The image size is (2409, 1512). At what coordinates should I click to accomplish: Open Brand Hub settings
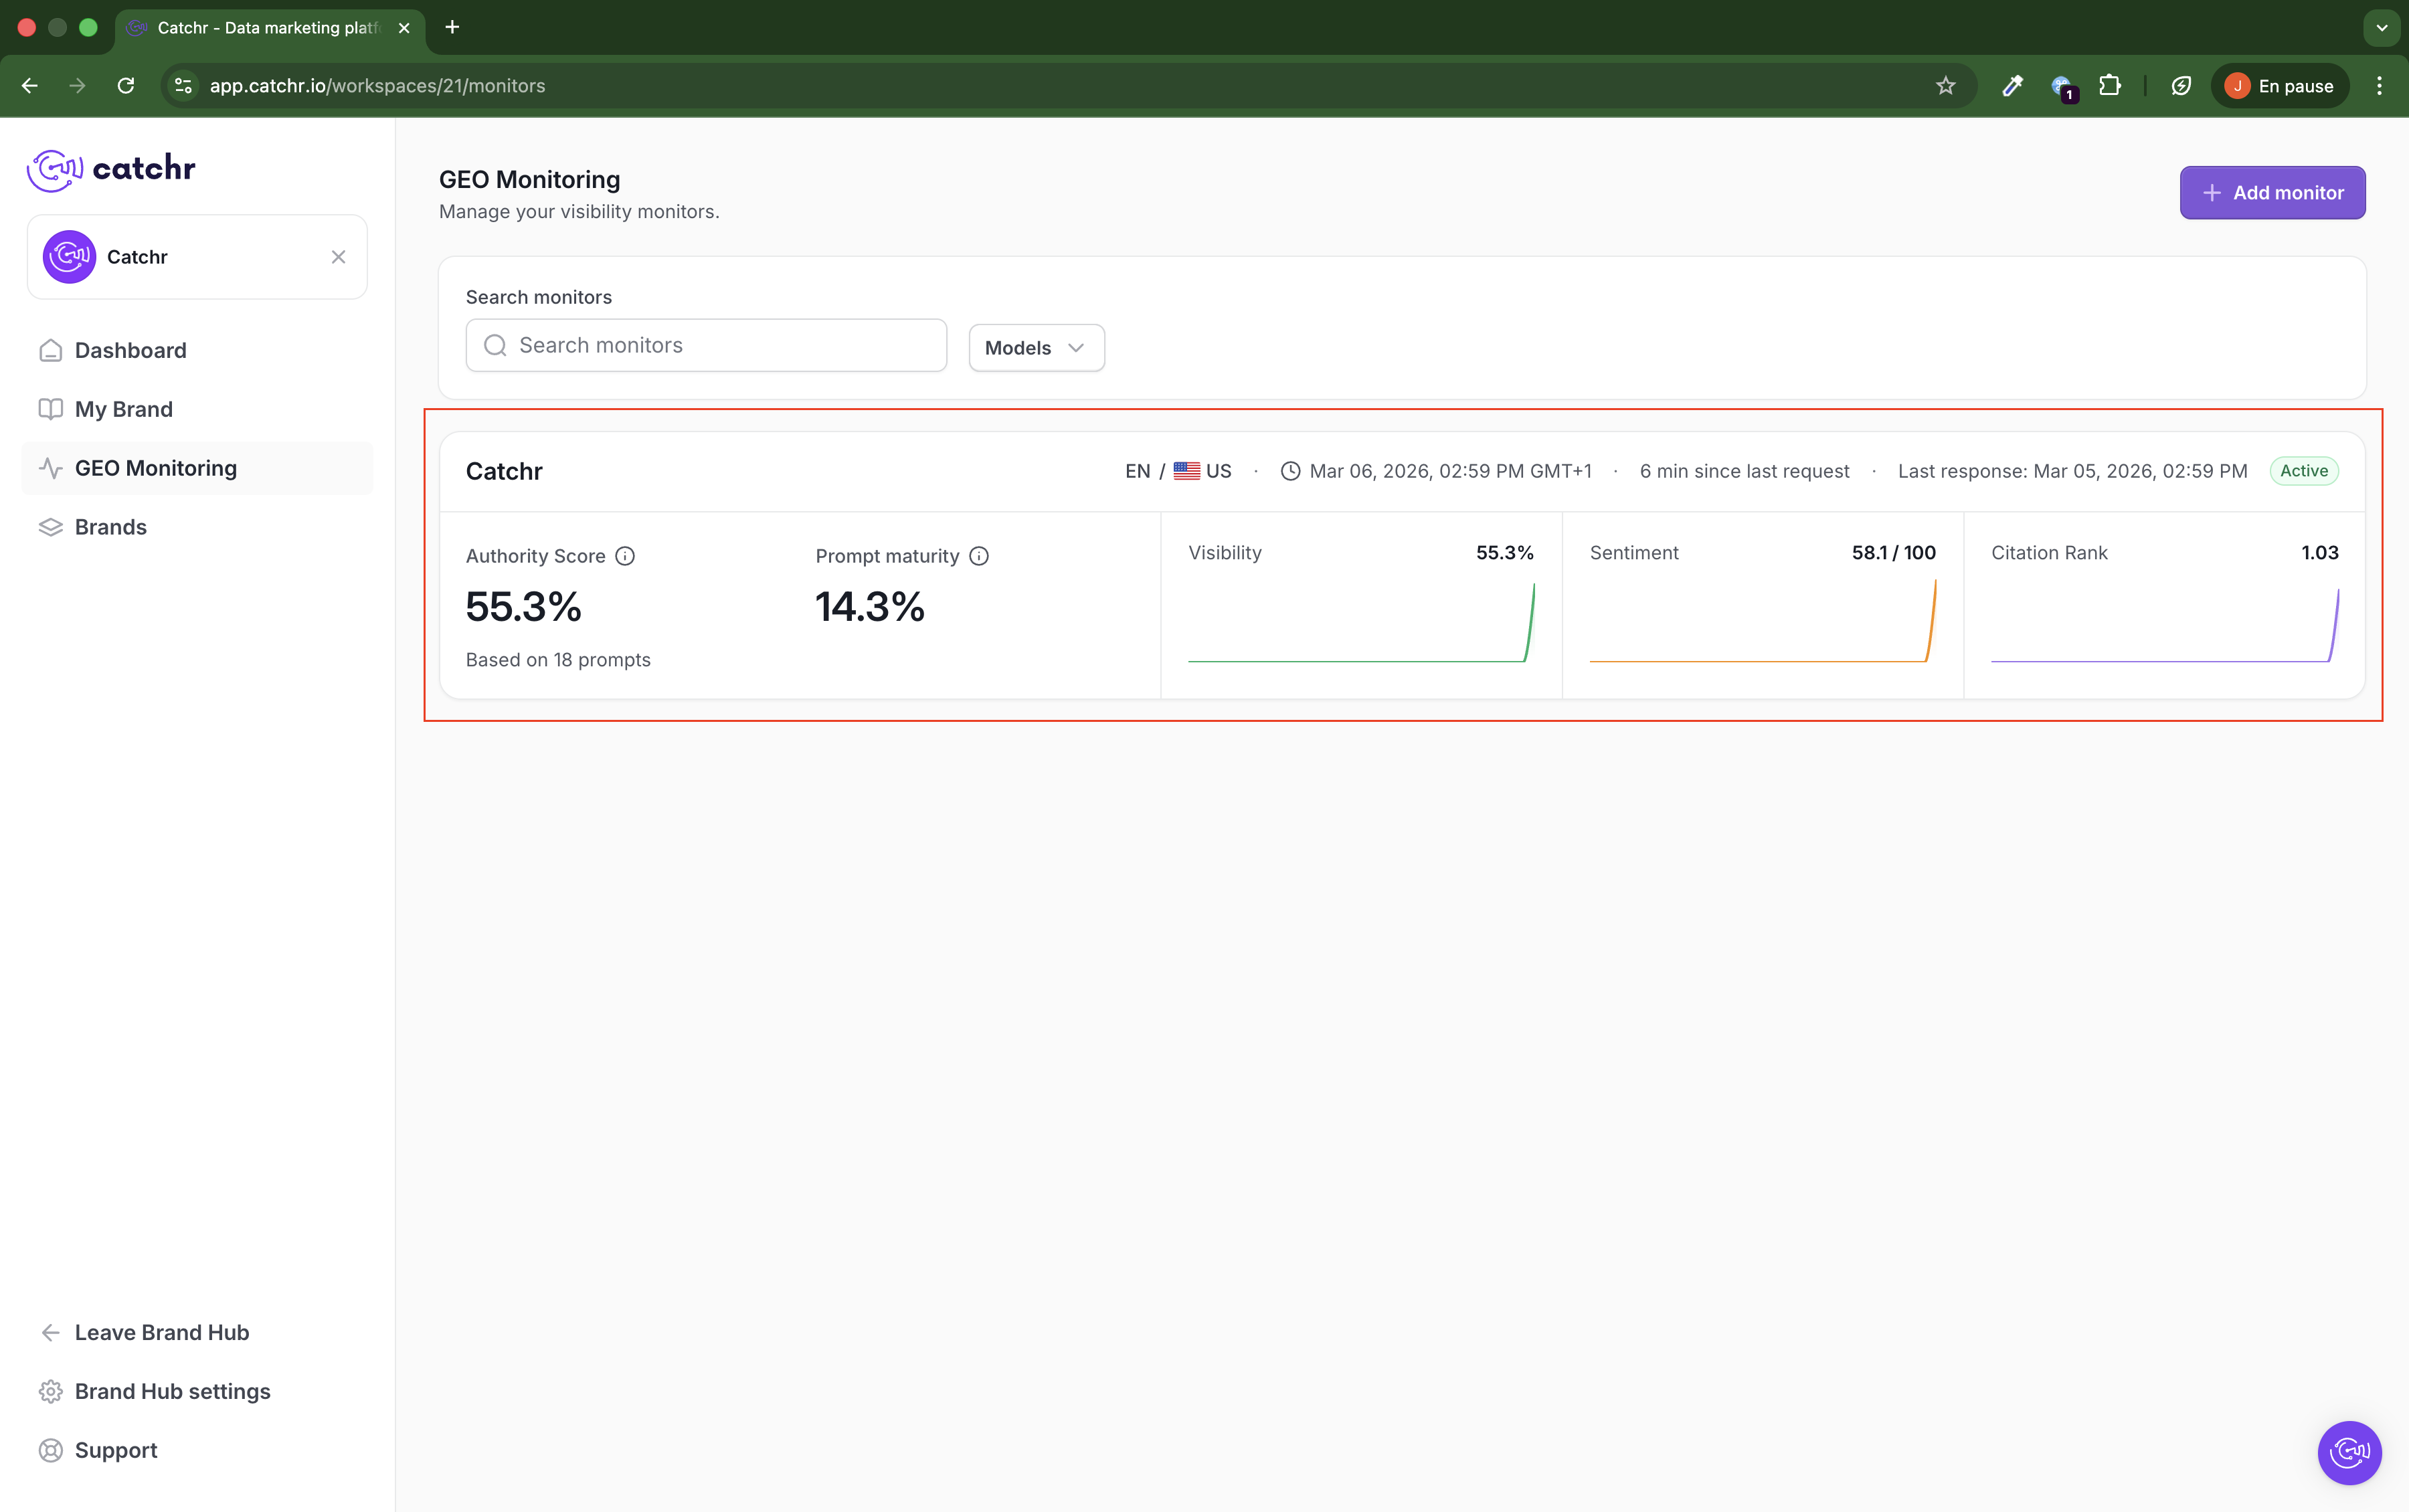pos(172,1391)
